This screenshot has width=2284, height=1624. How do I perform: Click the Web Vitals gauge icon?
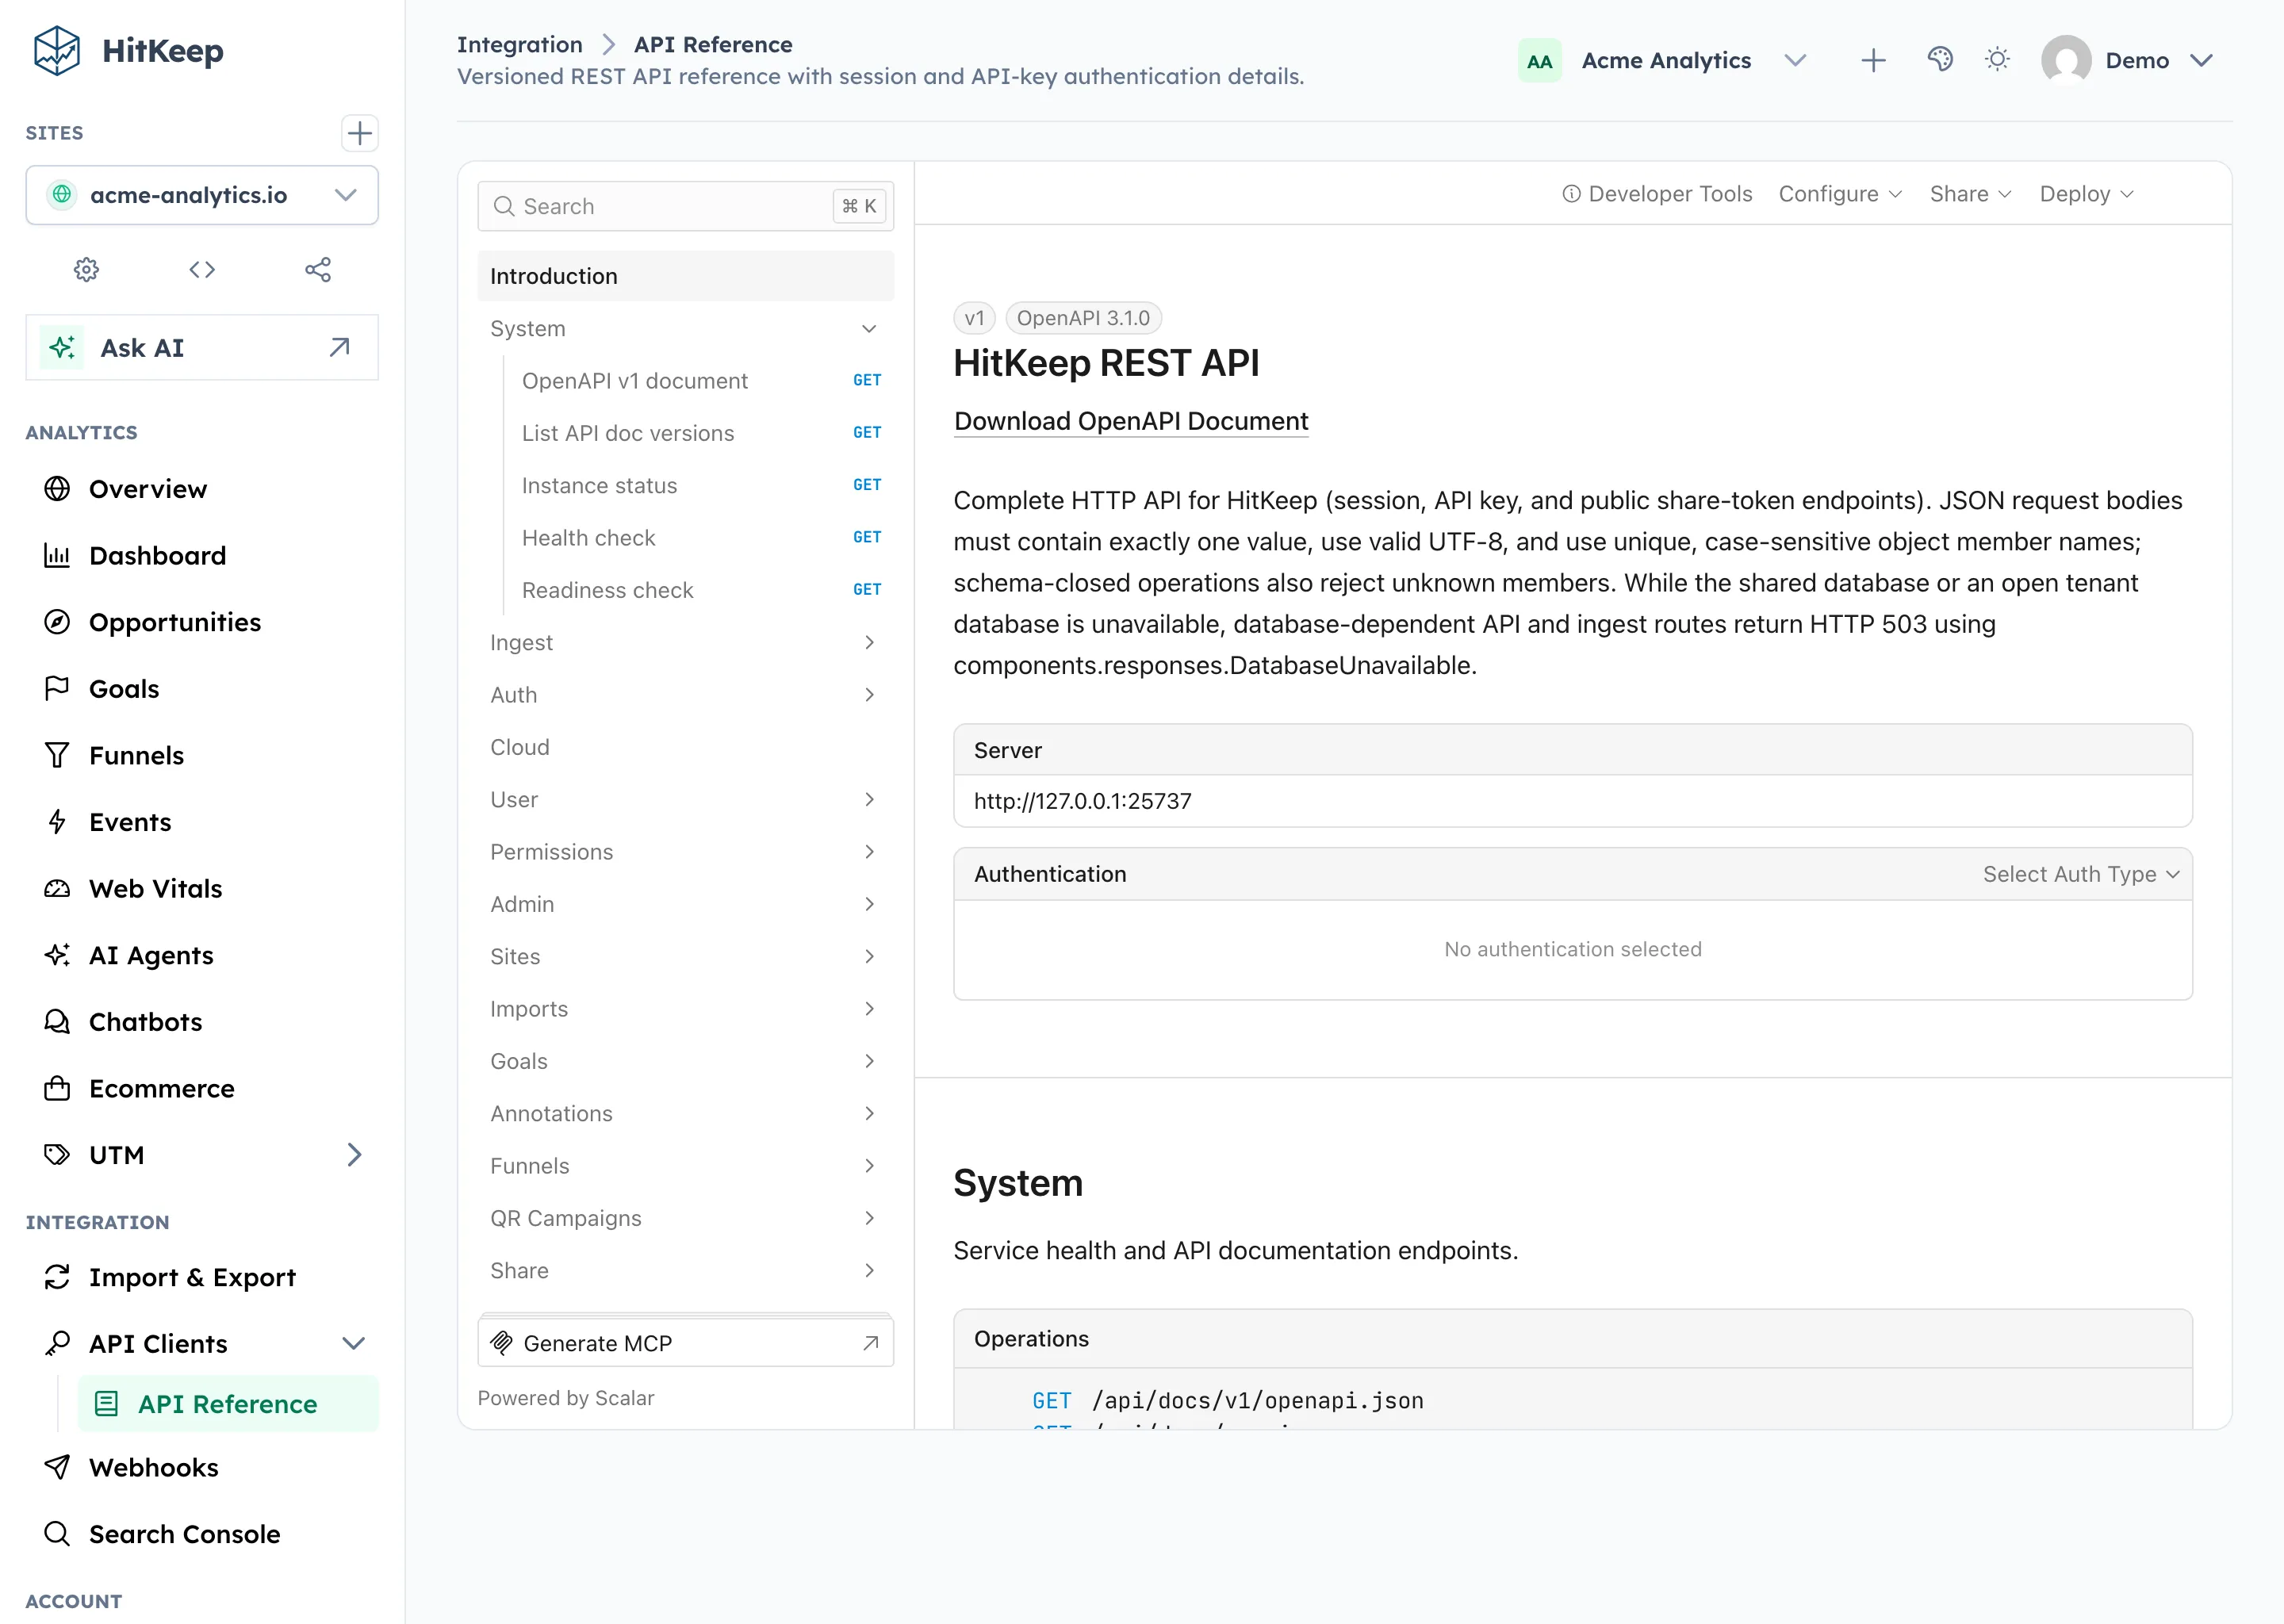(57, 889)
